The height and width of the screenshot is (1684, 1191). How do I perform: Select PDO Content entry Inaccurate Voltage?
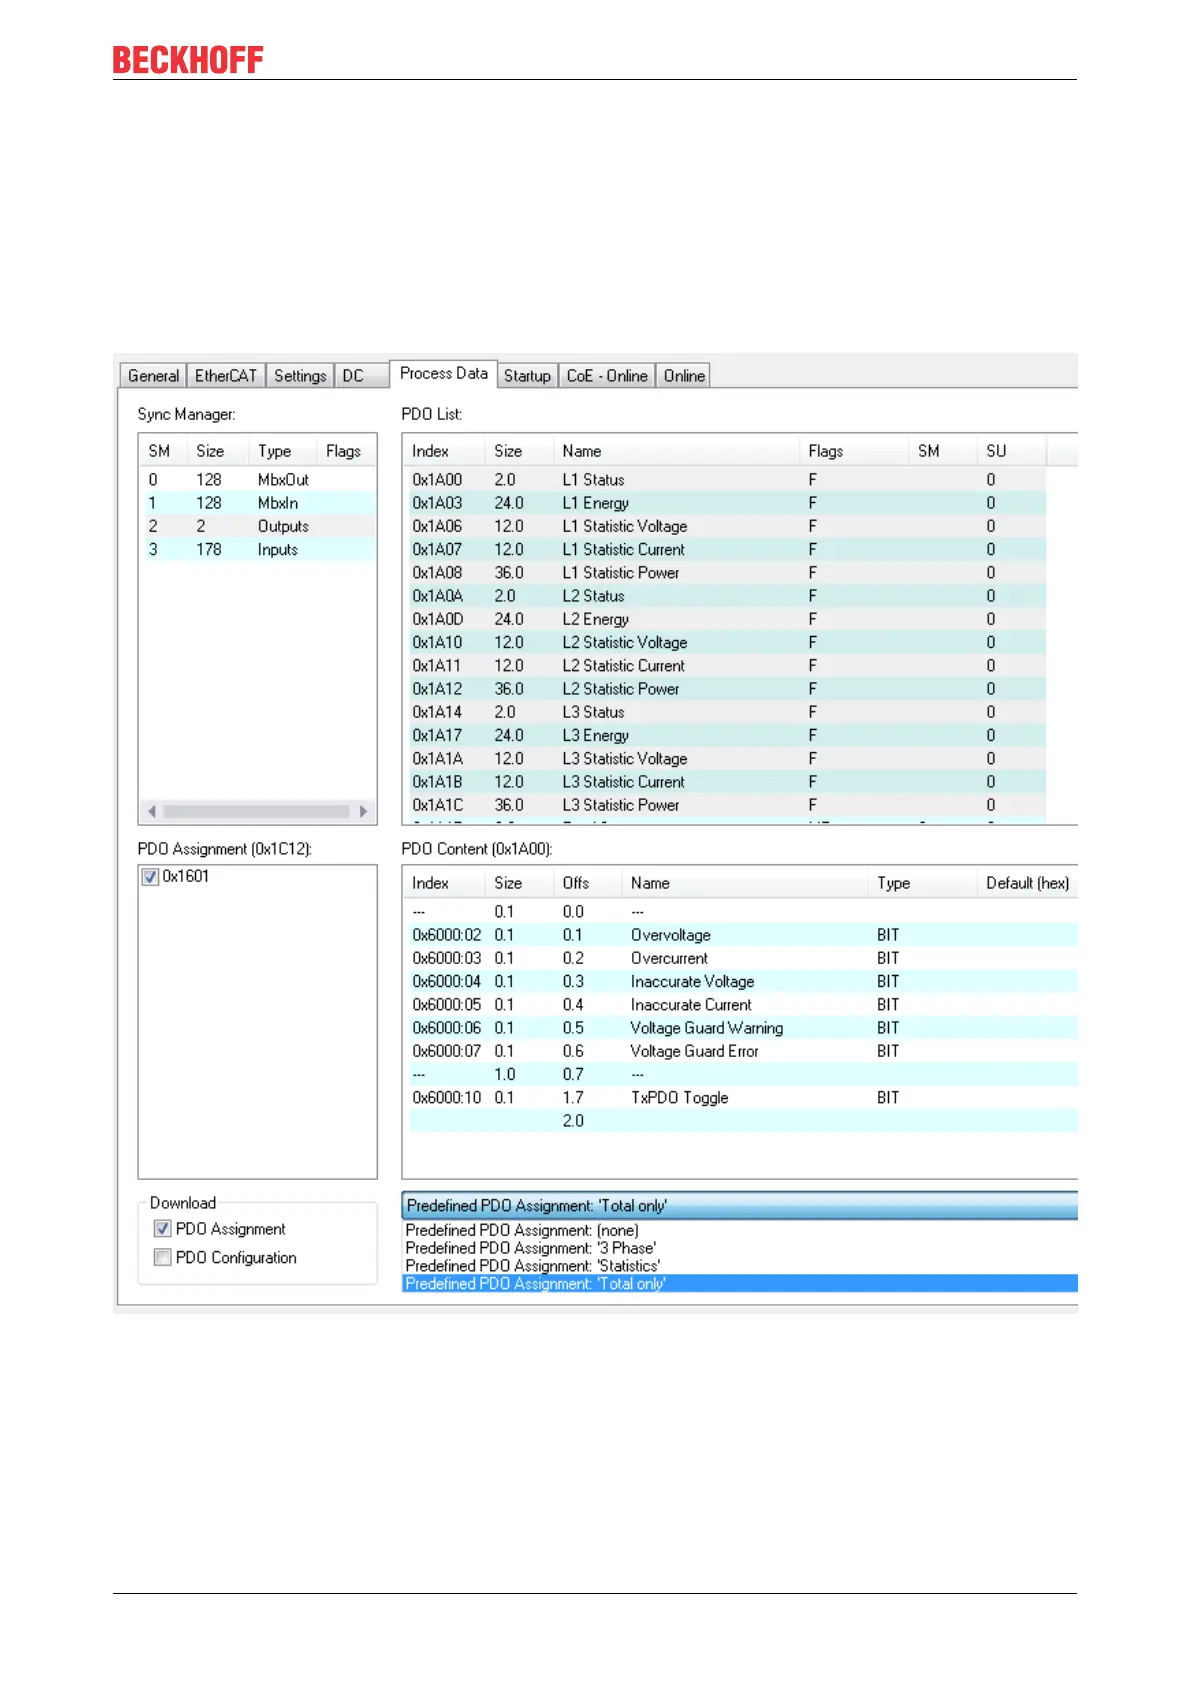743,982
